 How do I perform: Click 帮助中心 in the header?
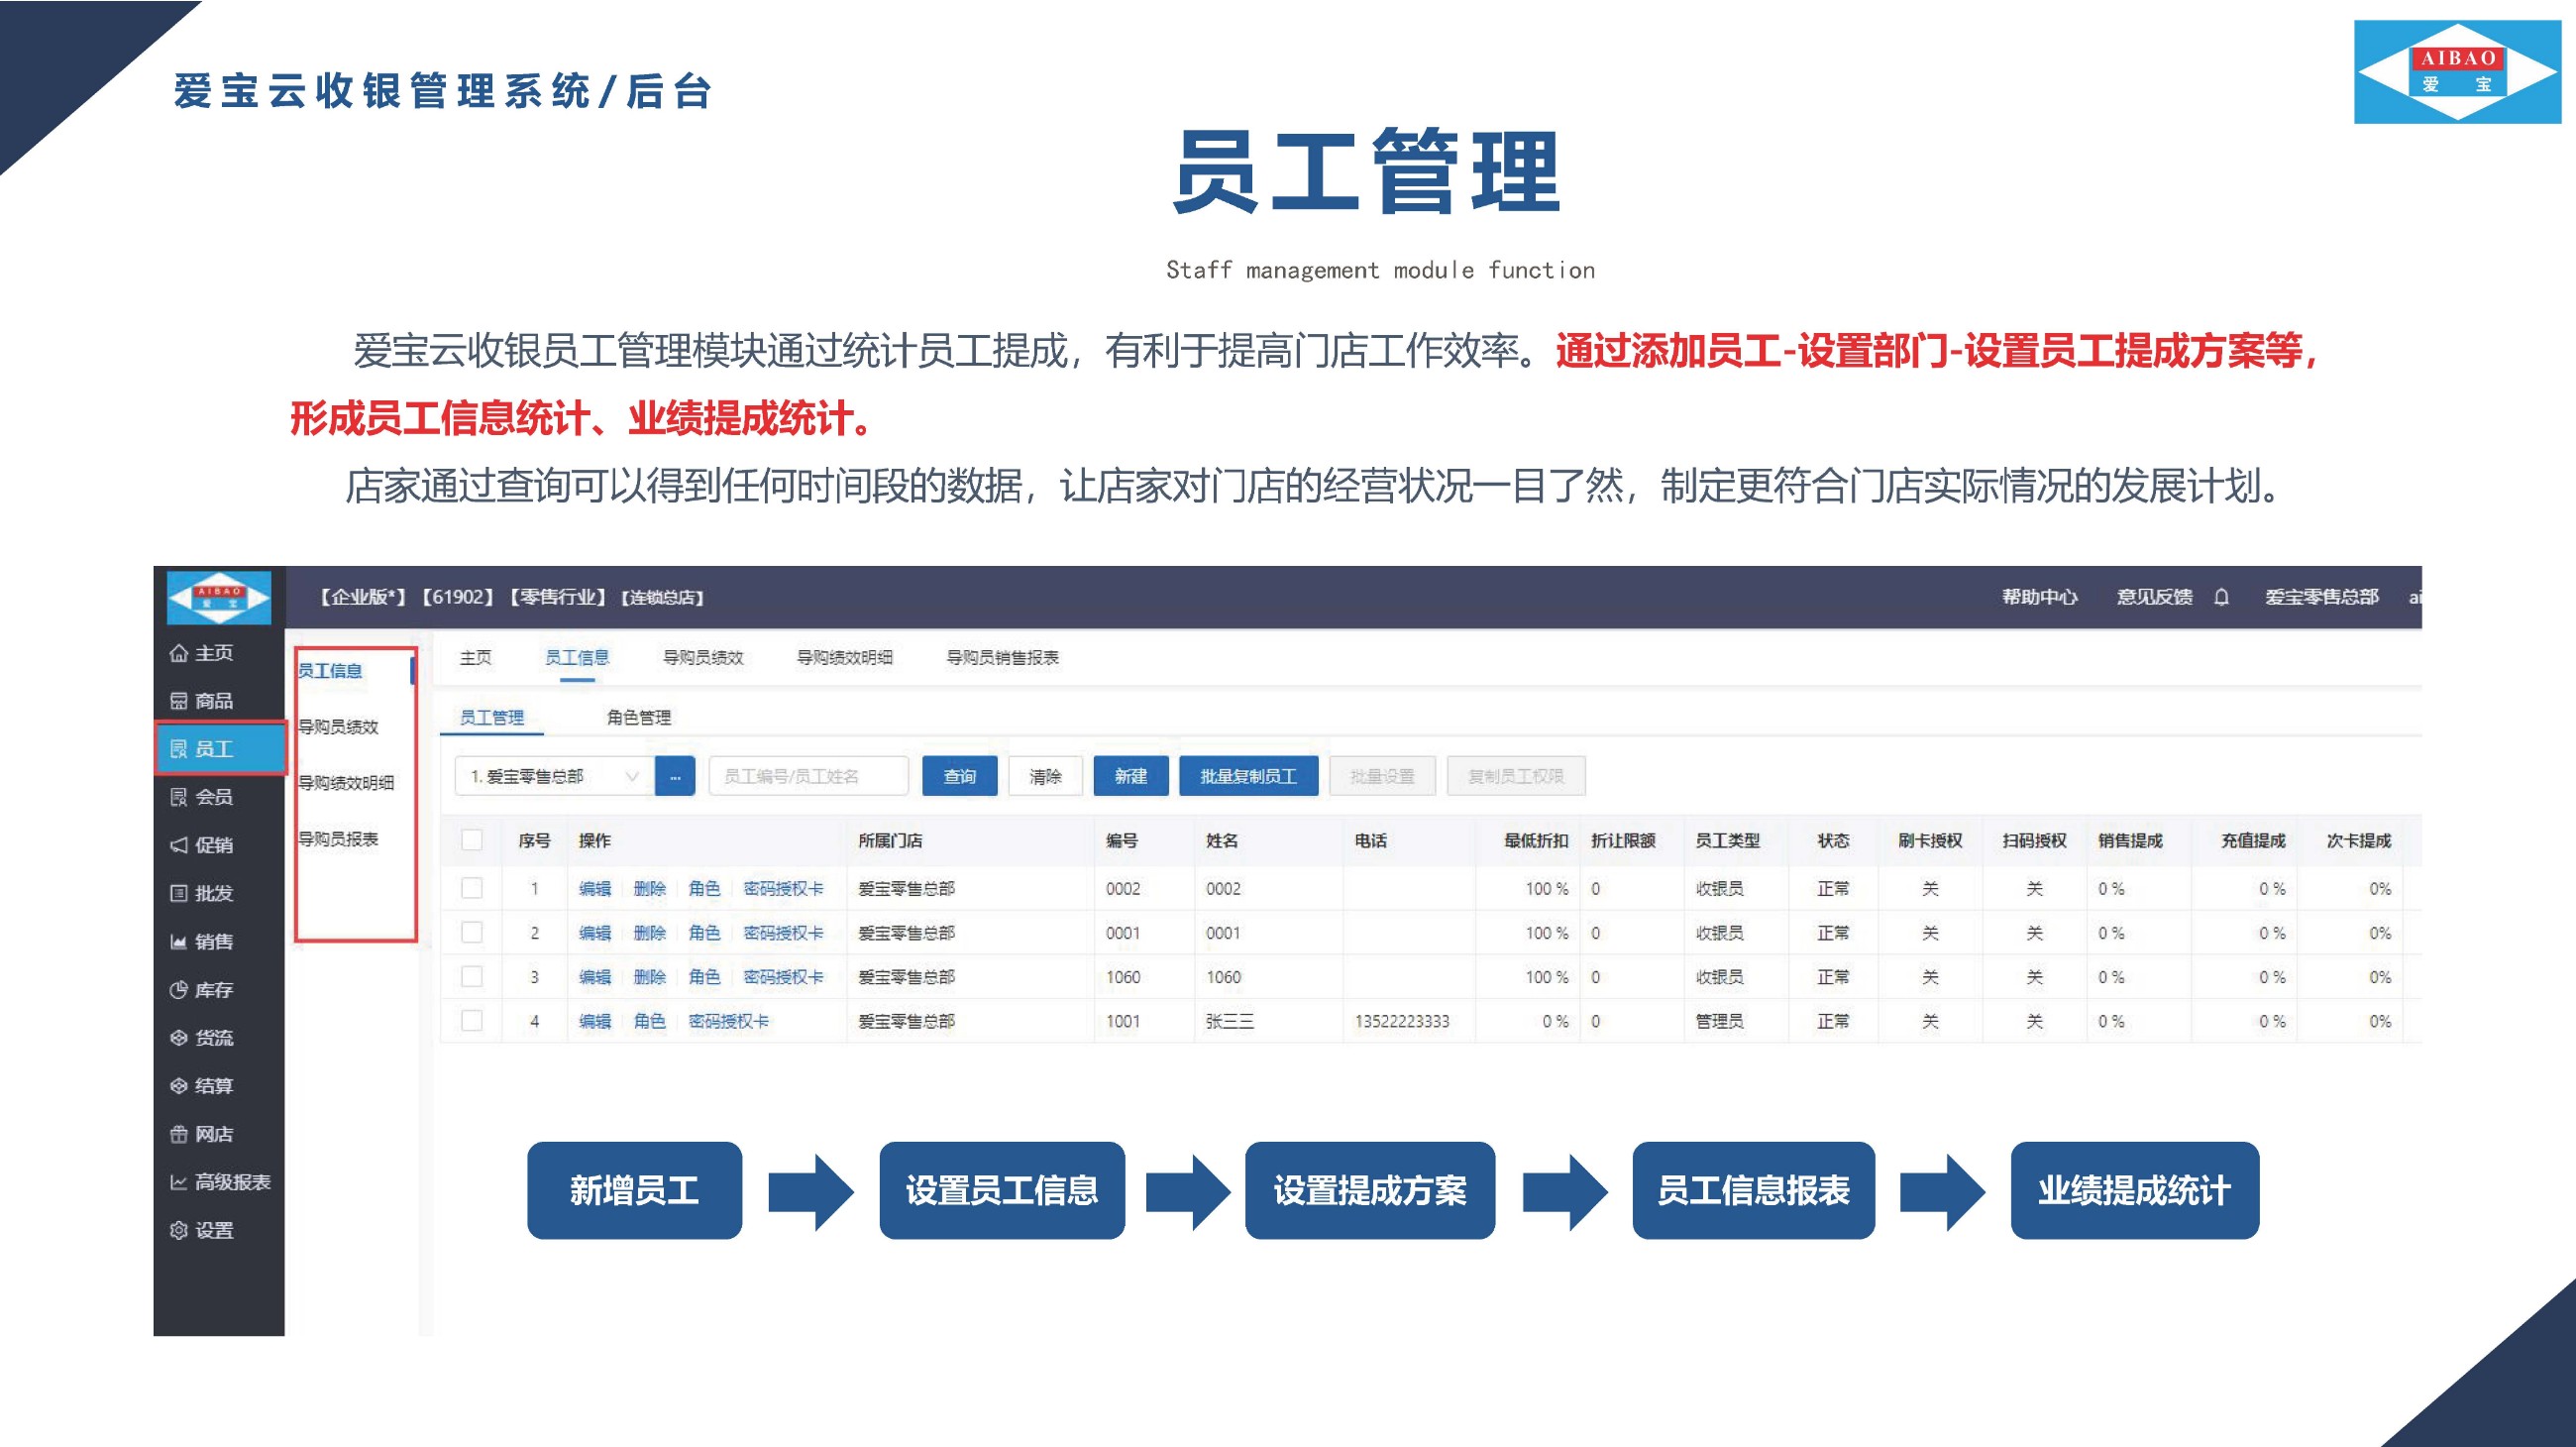coord(2040,597)
